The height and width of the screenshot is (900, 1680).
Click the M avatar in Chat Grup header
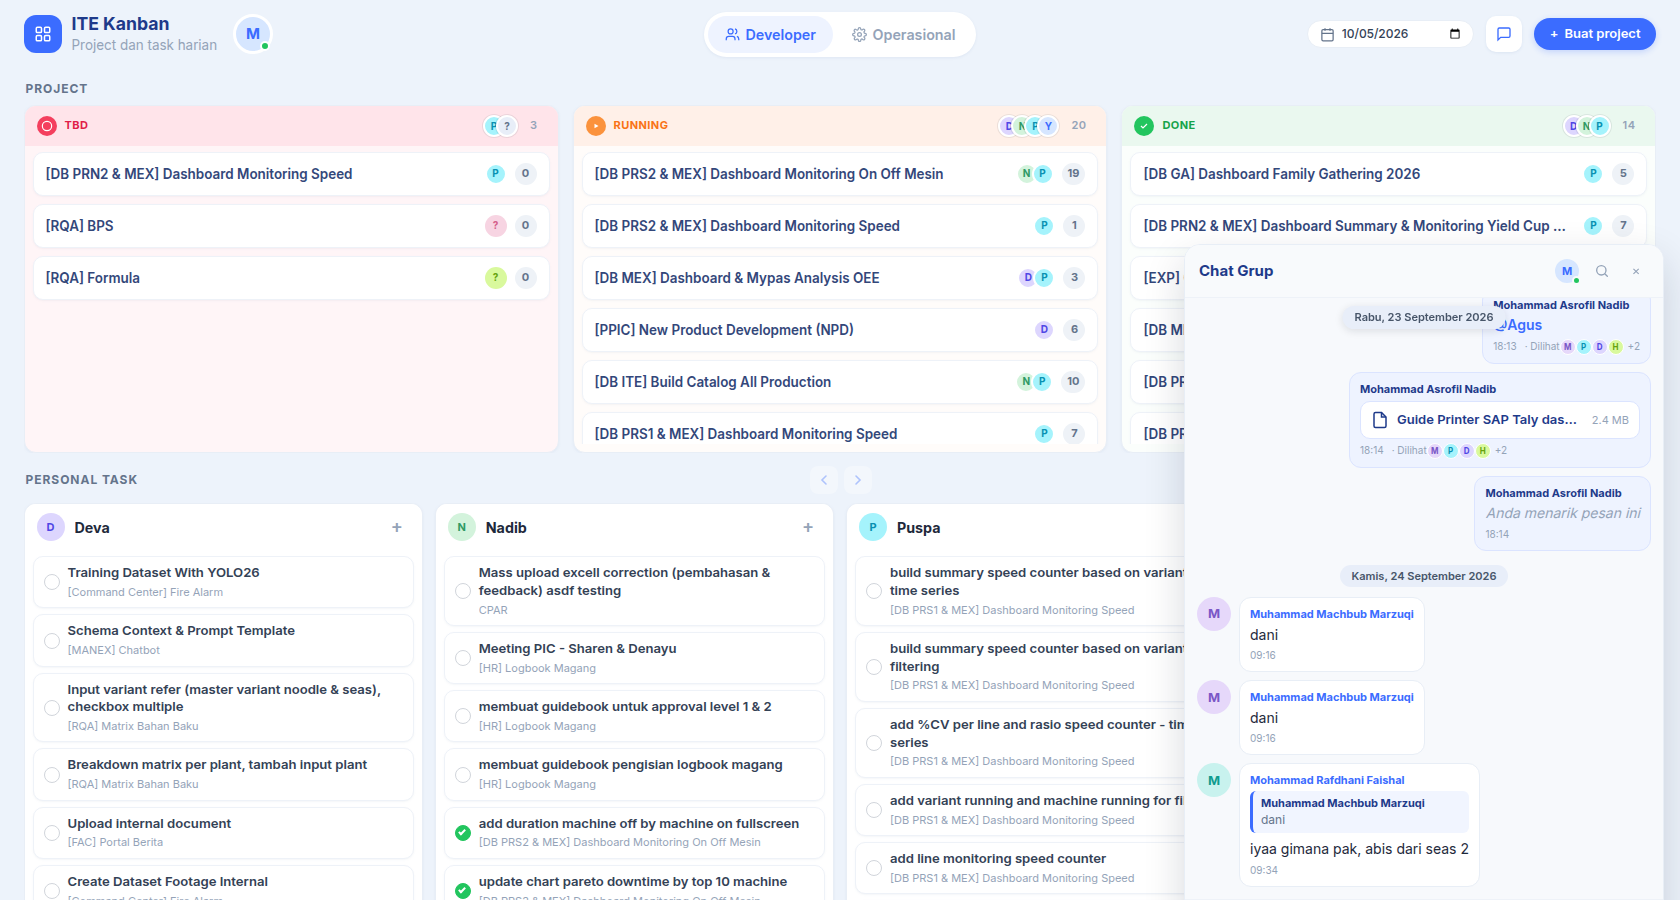click(1567, 271)
